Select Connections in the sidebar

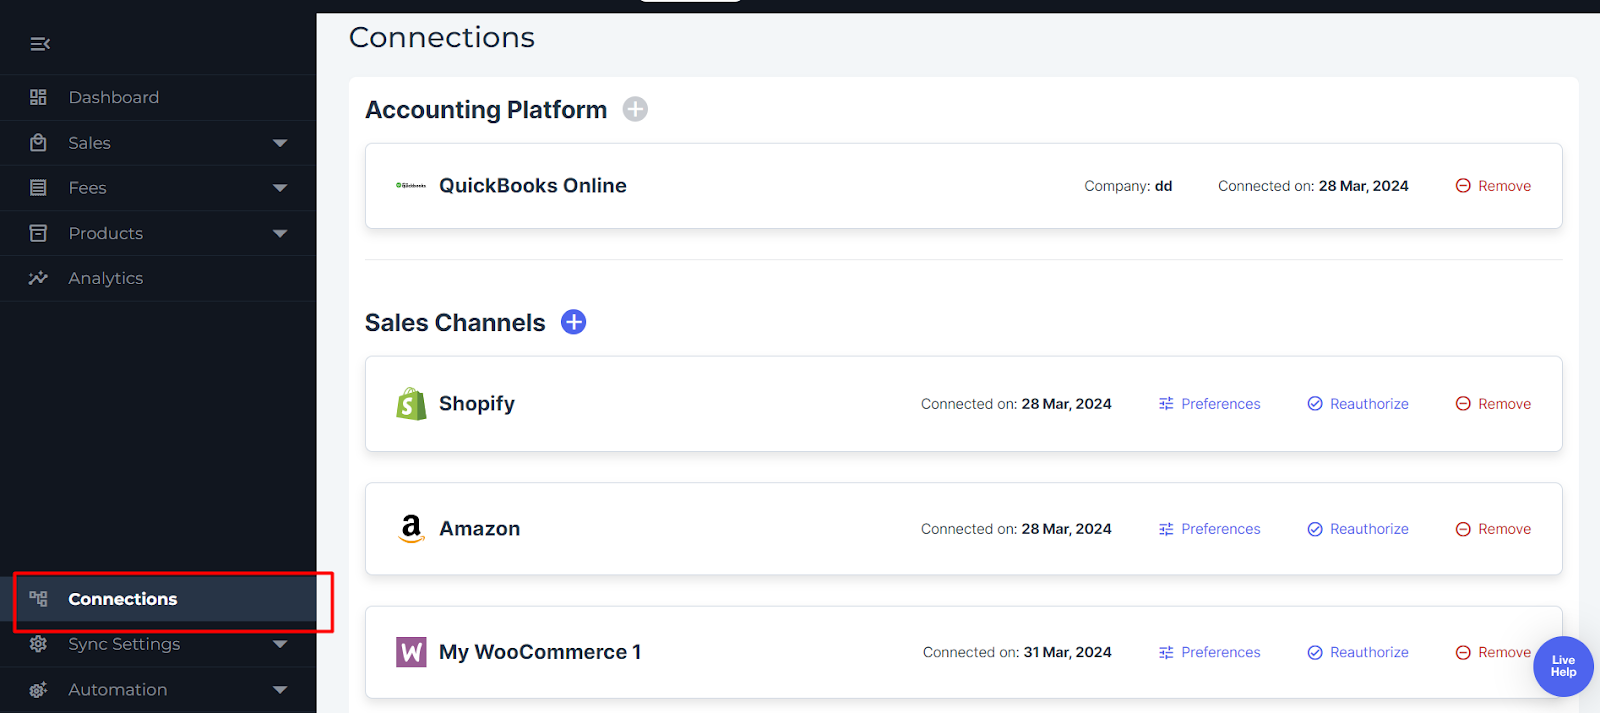[x=122, y=599]
